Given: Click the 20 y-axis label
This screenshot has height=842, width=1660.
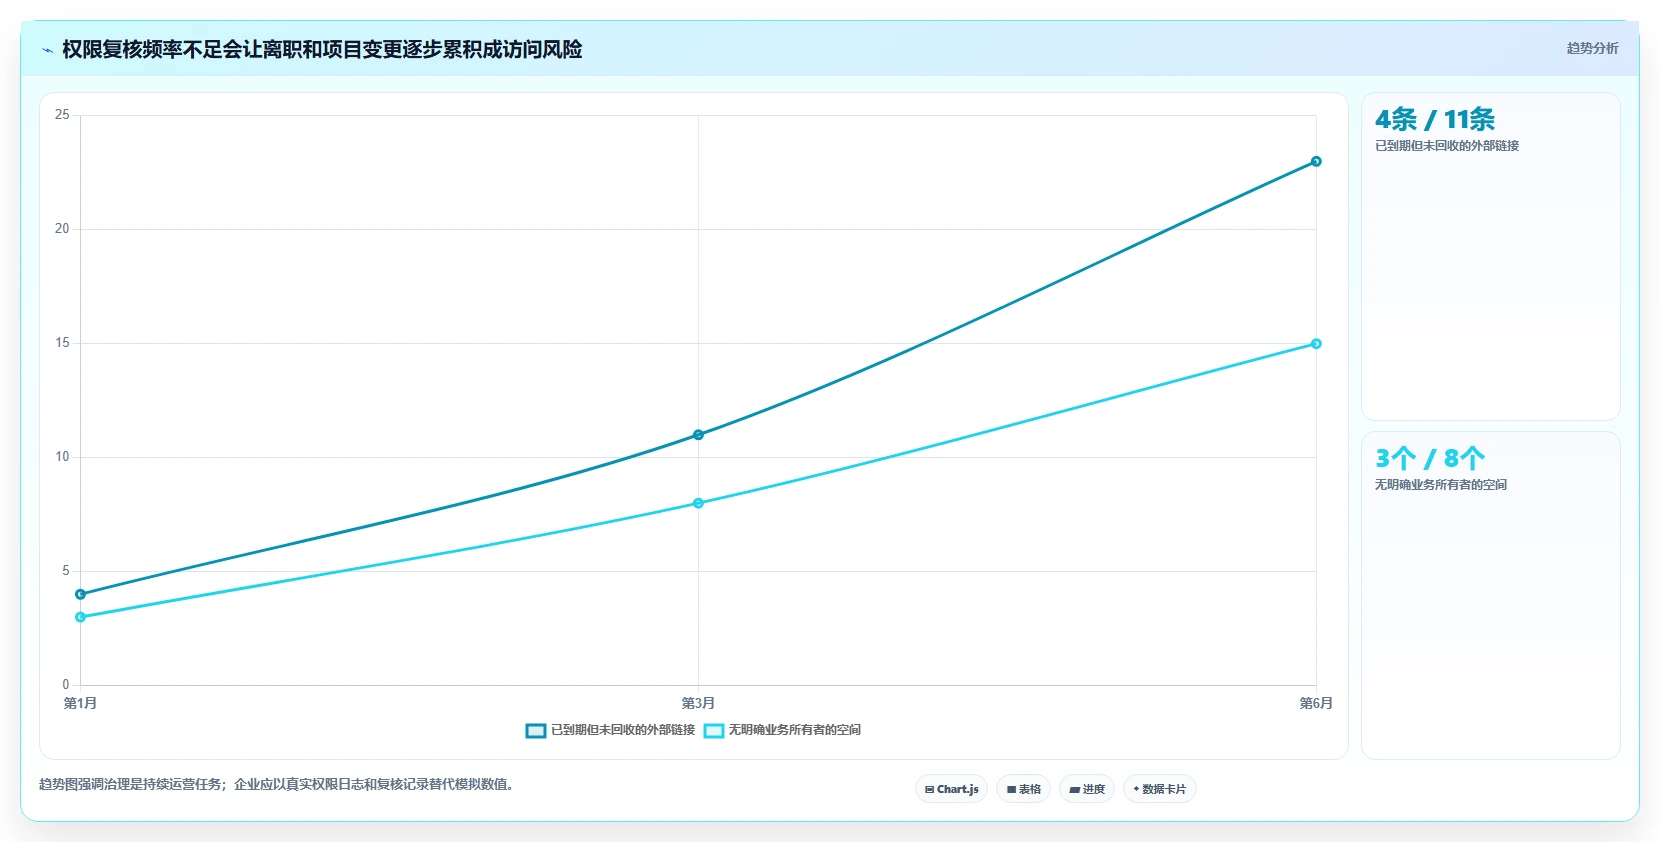Looking at the screenshot, I should 62,229.
